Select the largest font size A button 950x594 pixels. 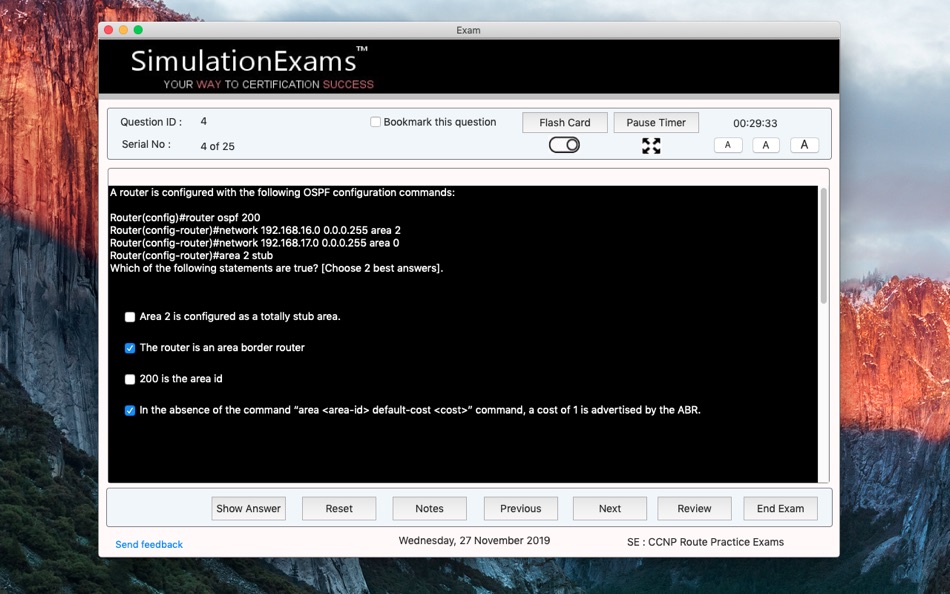(804, 145)
